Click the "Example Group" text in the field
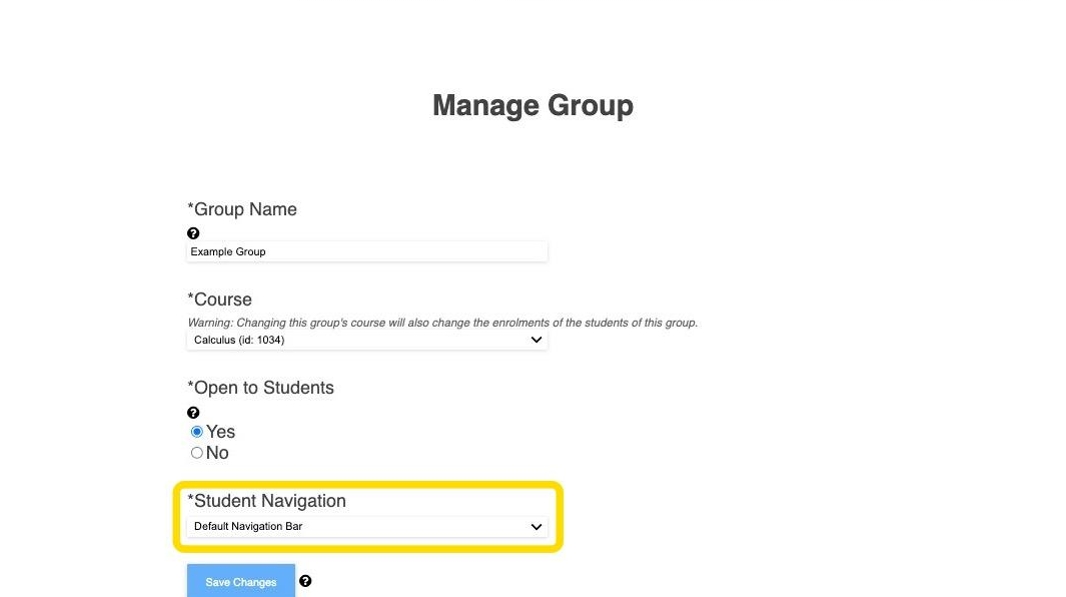 coord(228,252)
